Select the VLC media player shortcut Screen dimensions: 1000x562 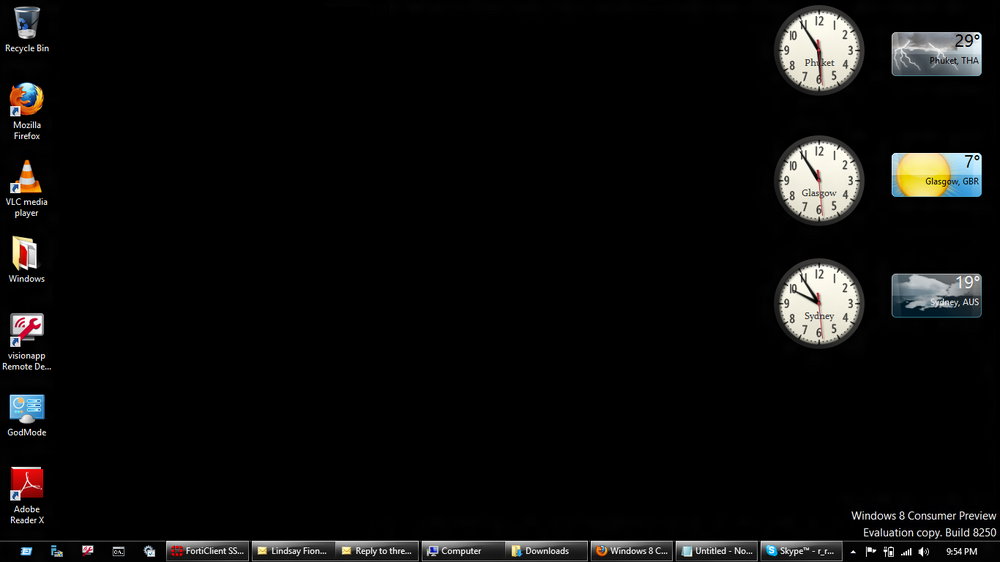[27, 188]
